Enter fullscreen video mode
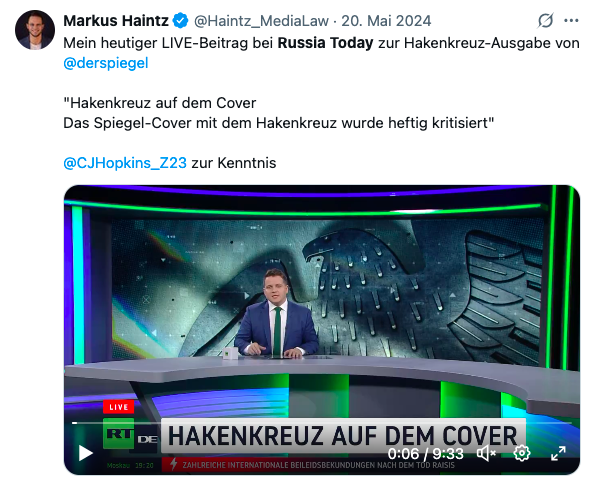Viewport: 597px width, 479px height. pos(558,453)
